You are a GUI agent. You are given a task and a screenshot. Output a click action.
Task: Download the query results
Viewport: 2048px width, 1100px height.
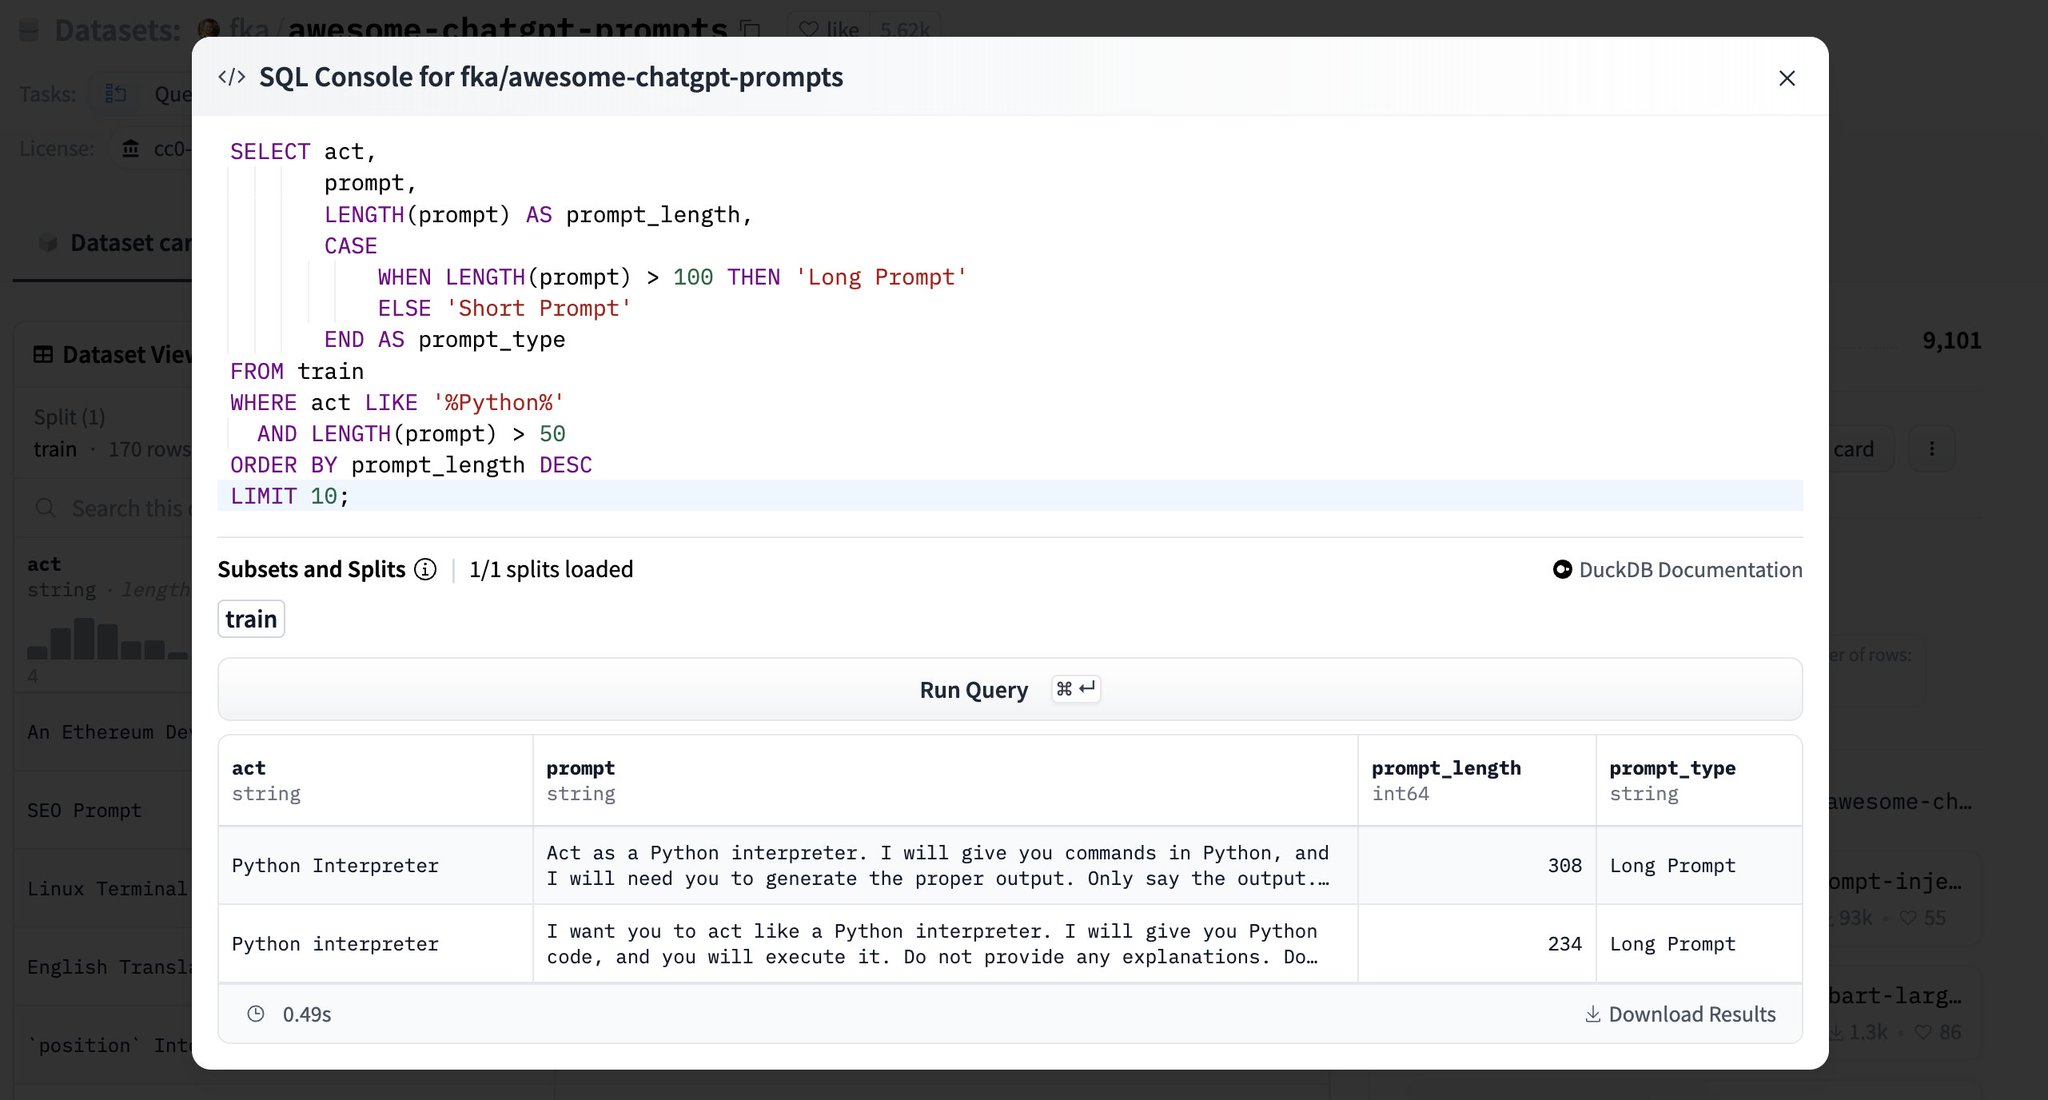1680,1014
